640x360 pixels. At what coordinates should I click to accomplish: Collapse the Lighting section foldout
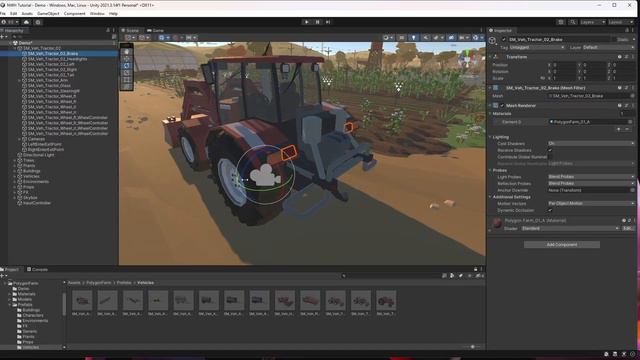tap(490, 137)
